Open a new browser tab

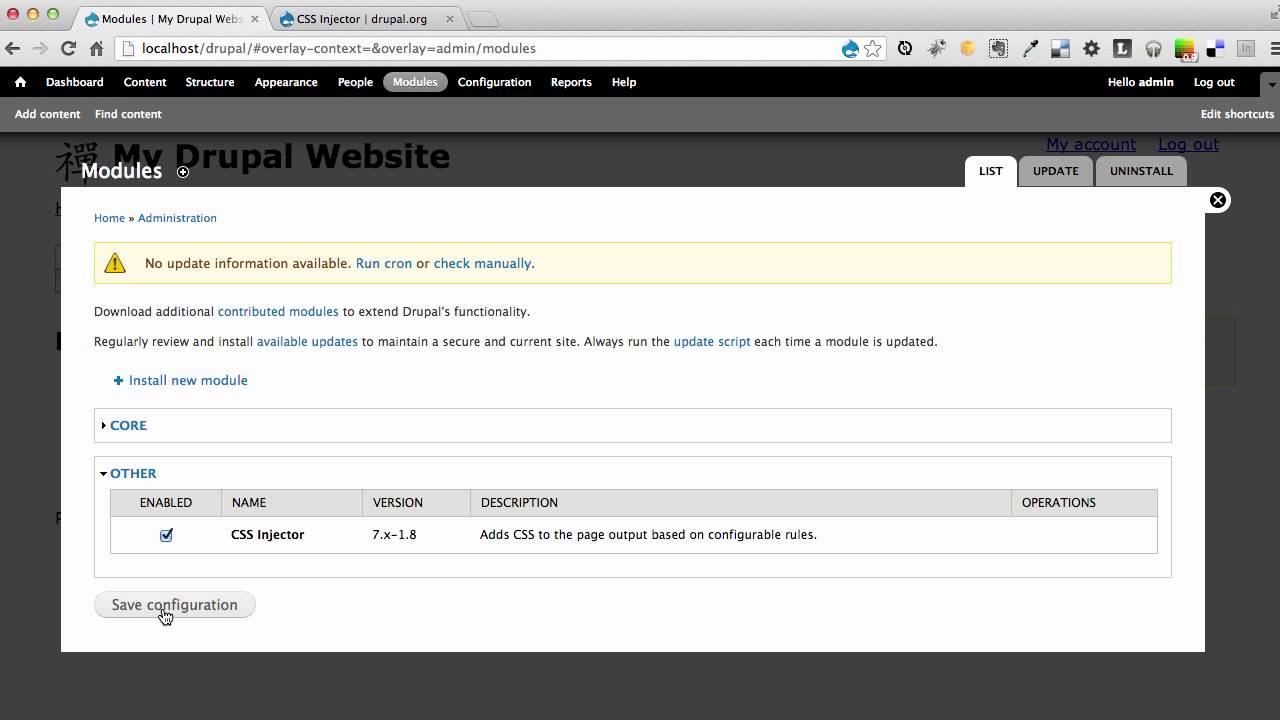483,19
